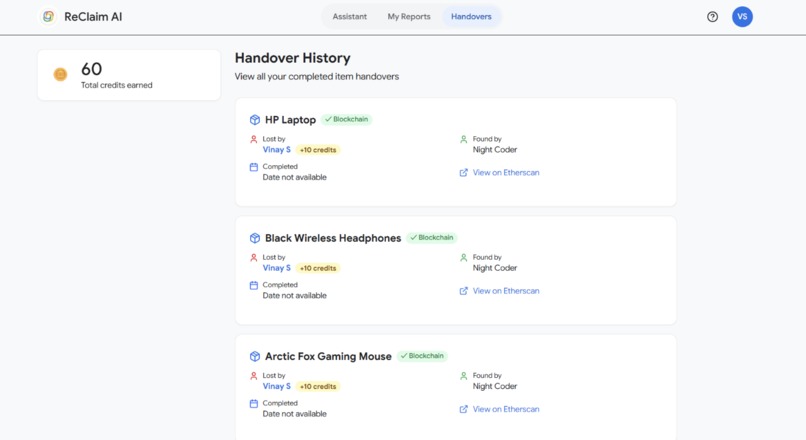The height and width of the screenshot is (440, 806).
Task: Click Vinay S name in HP Laptop card
Action: click(277, 150)
